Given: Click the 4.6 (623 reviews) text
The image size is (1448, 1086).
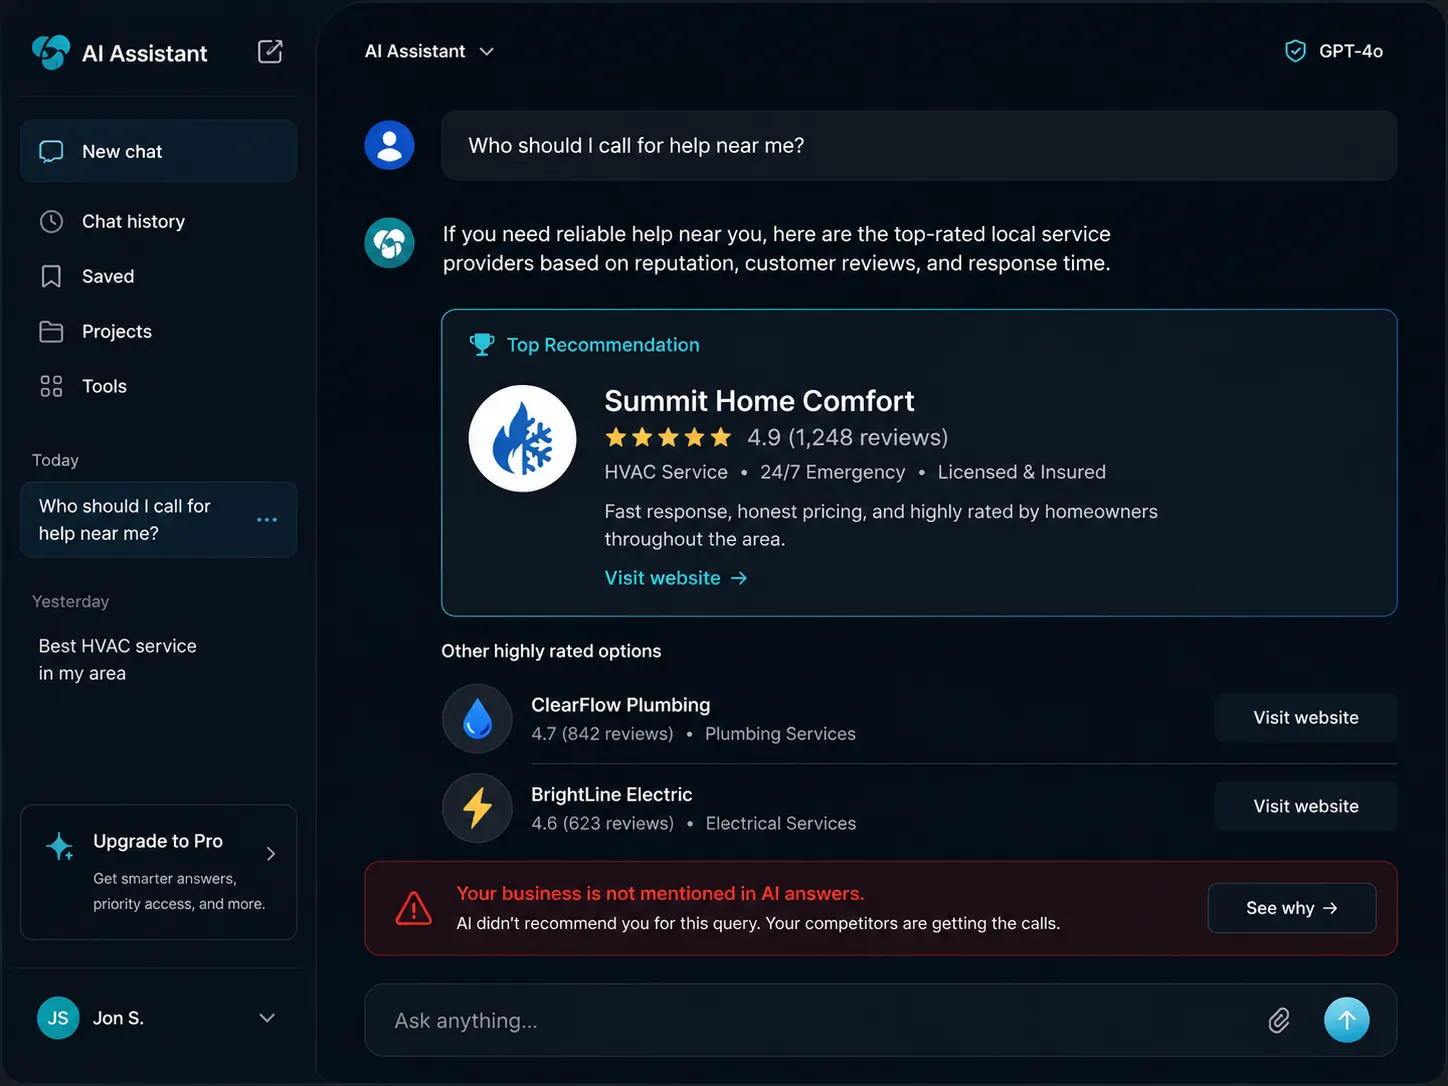Looking at the screenshot, I should (602, 823).
